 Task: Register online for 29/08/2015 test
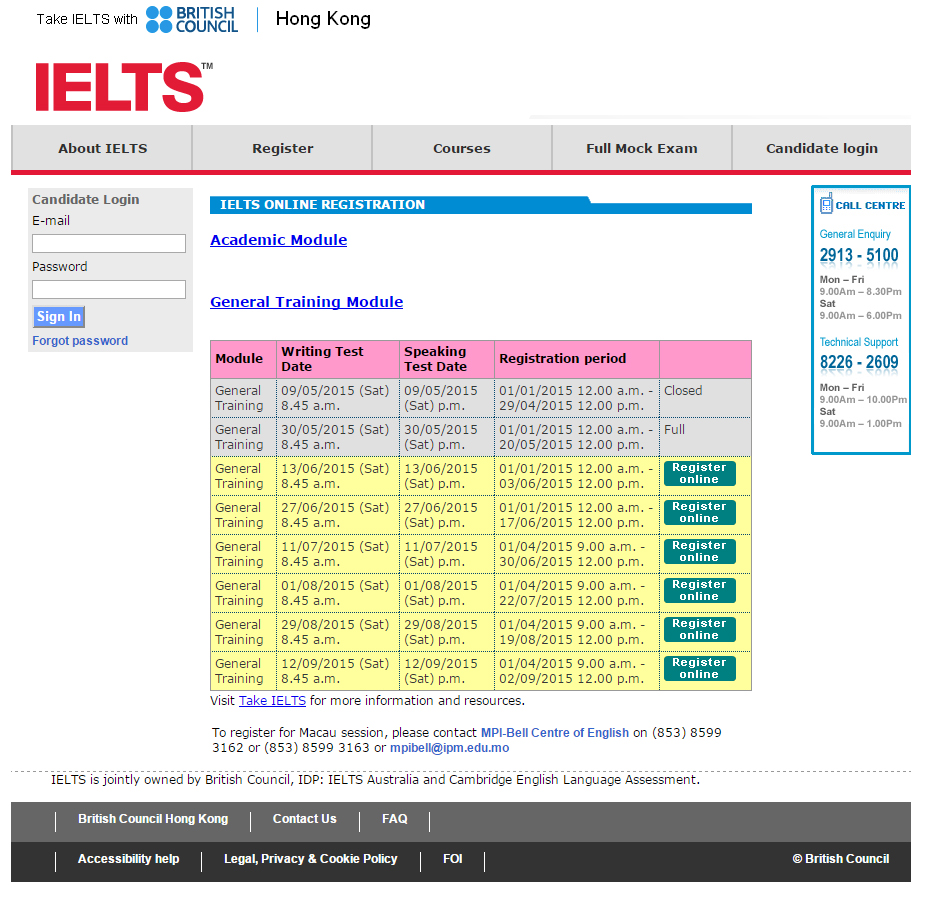pos(700,629)
